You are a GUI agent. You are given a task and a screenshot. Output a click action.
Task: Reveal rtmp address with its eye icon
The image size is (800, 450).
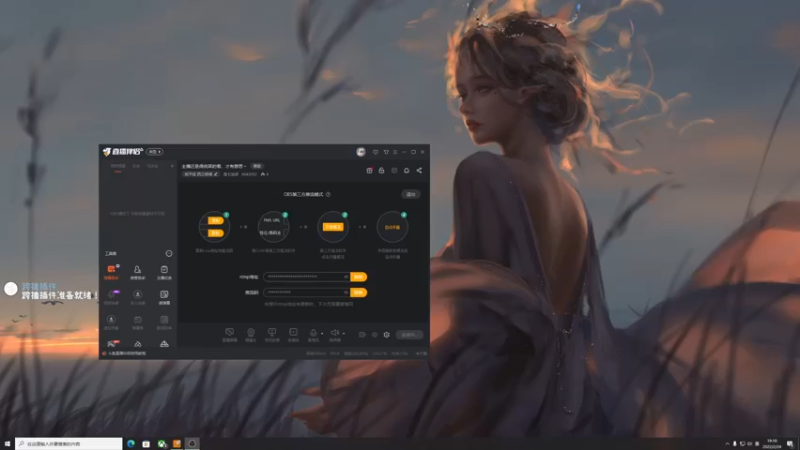pyautogui.click(x=346, y=277)
